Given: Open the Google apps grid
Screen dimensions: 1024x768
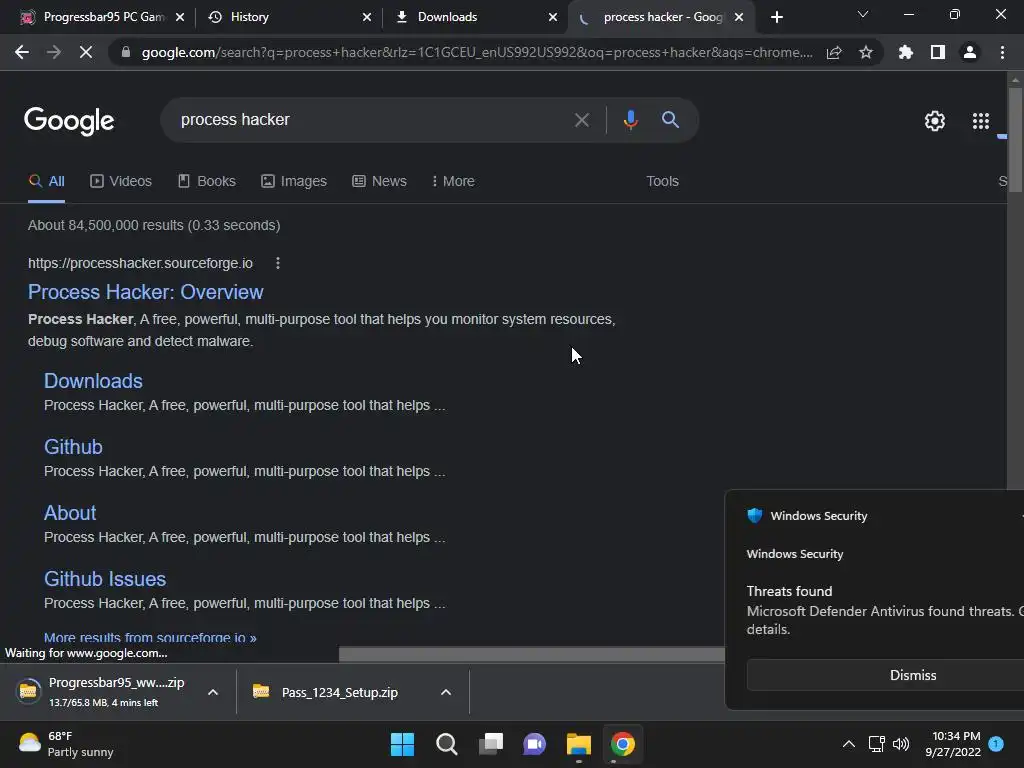Looking at the screenshot, I should 980,121.
